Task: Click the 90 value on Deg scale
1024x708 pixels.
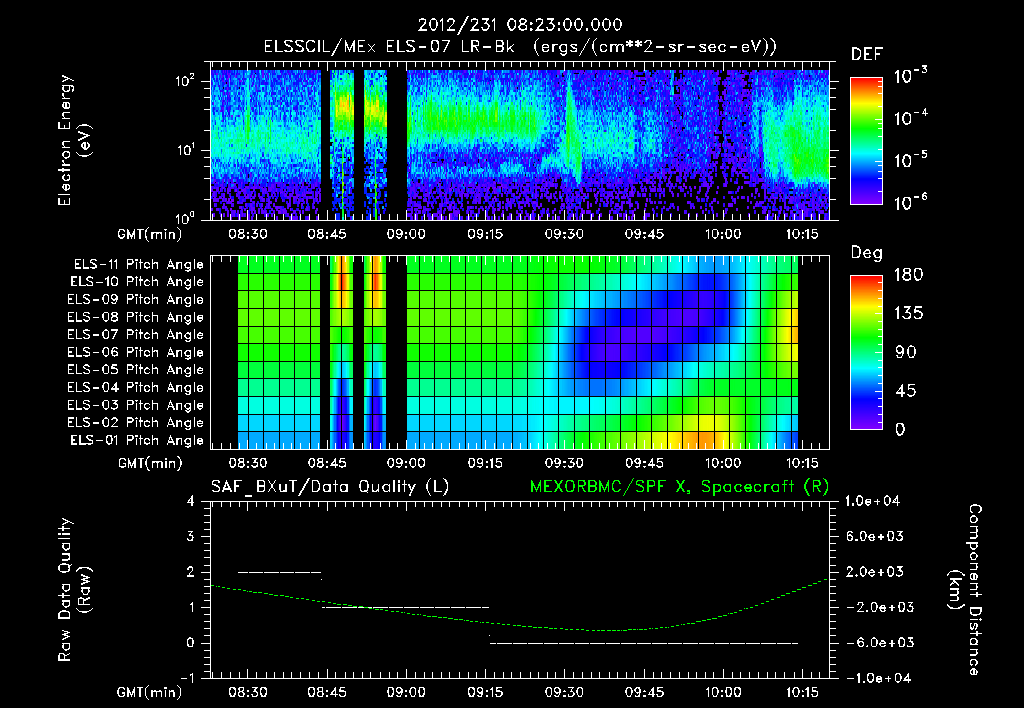Action: [x=905, y=352]
